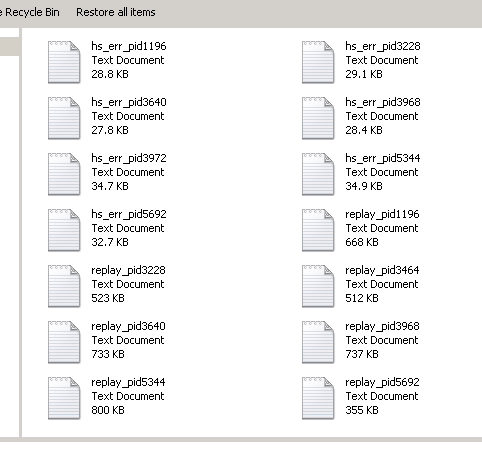The image size is (482, 454).
Task: Click the file name replay_pid3640
Action: (x=128, y=326)
